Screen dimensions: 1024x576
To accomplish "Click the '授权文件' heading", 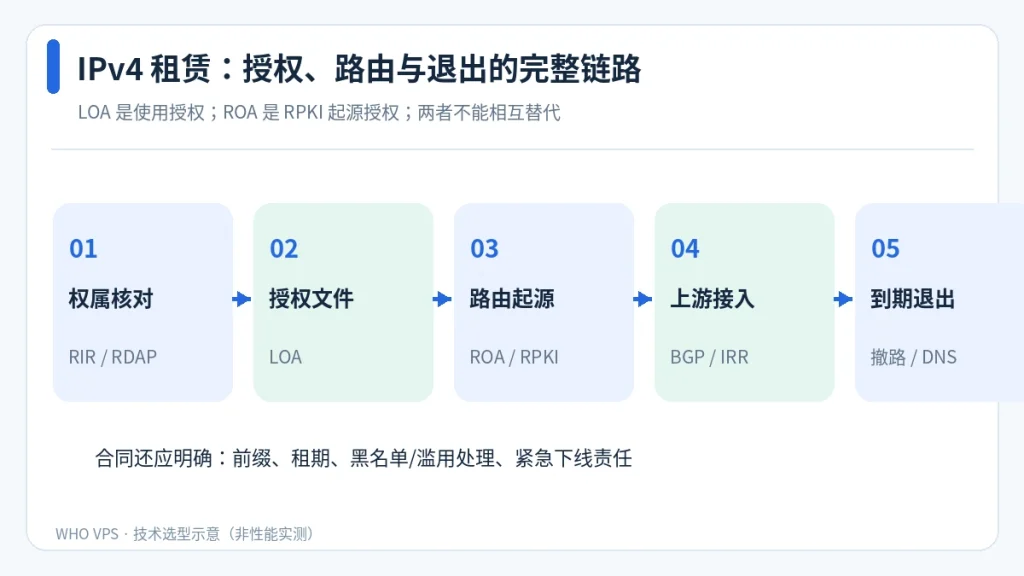I will tap(311, 299).
